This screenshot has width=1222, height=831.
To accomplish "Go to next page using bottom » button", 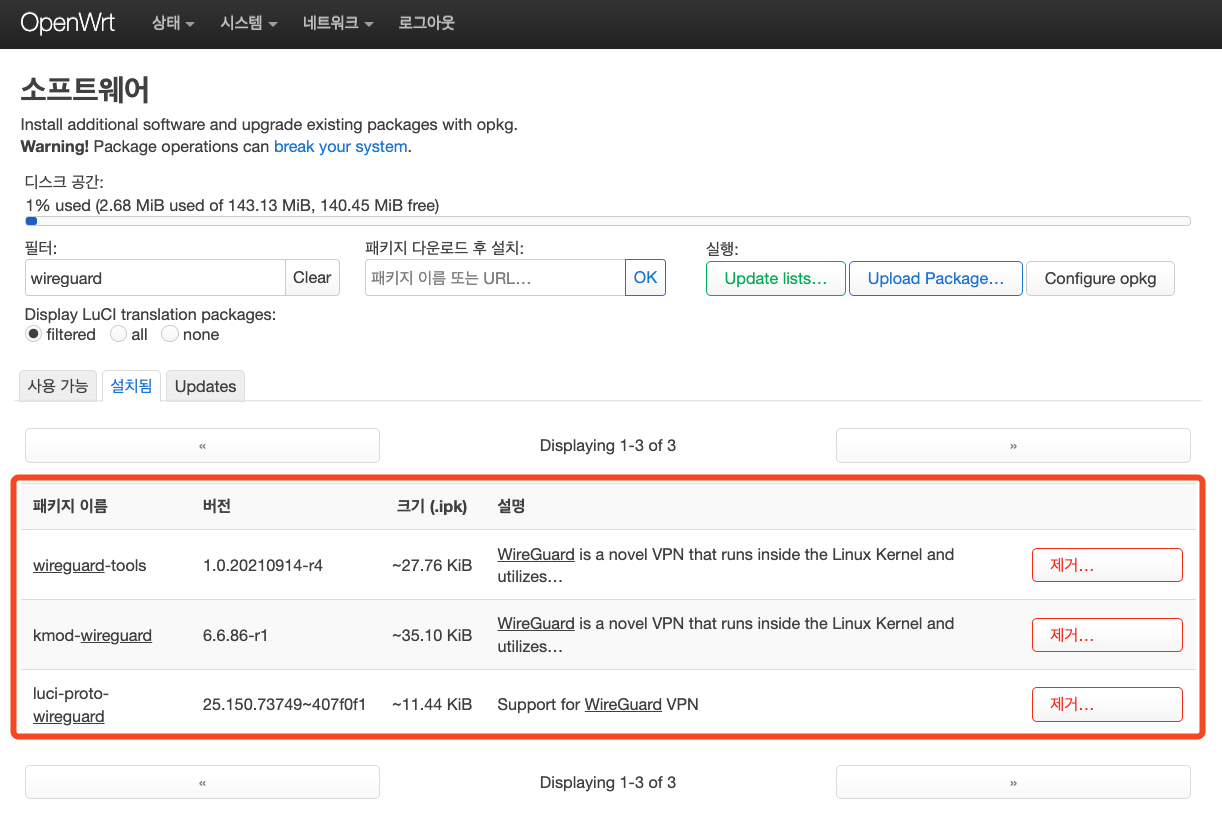I will tap(1013, 782).
